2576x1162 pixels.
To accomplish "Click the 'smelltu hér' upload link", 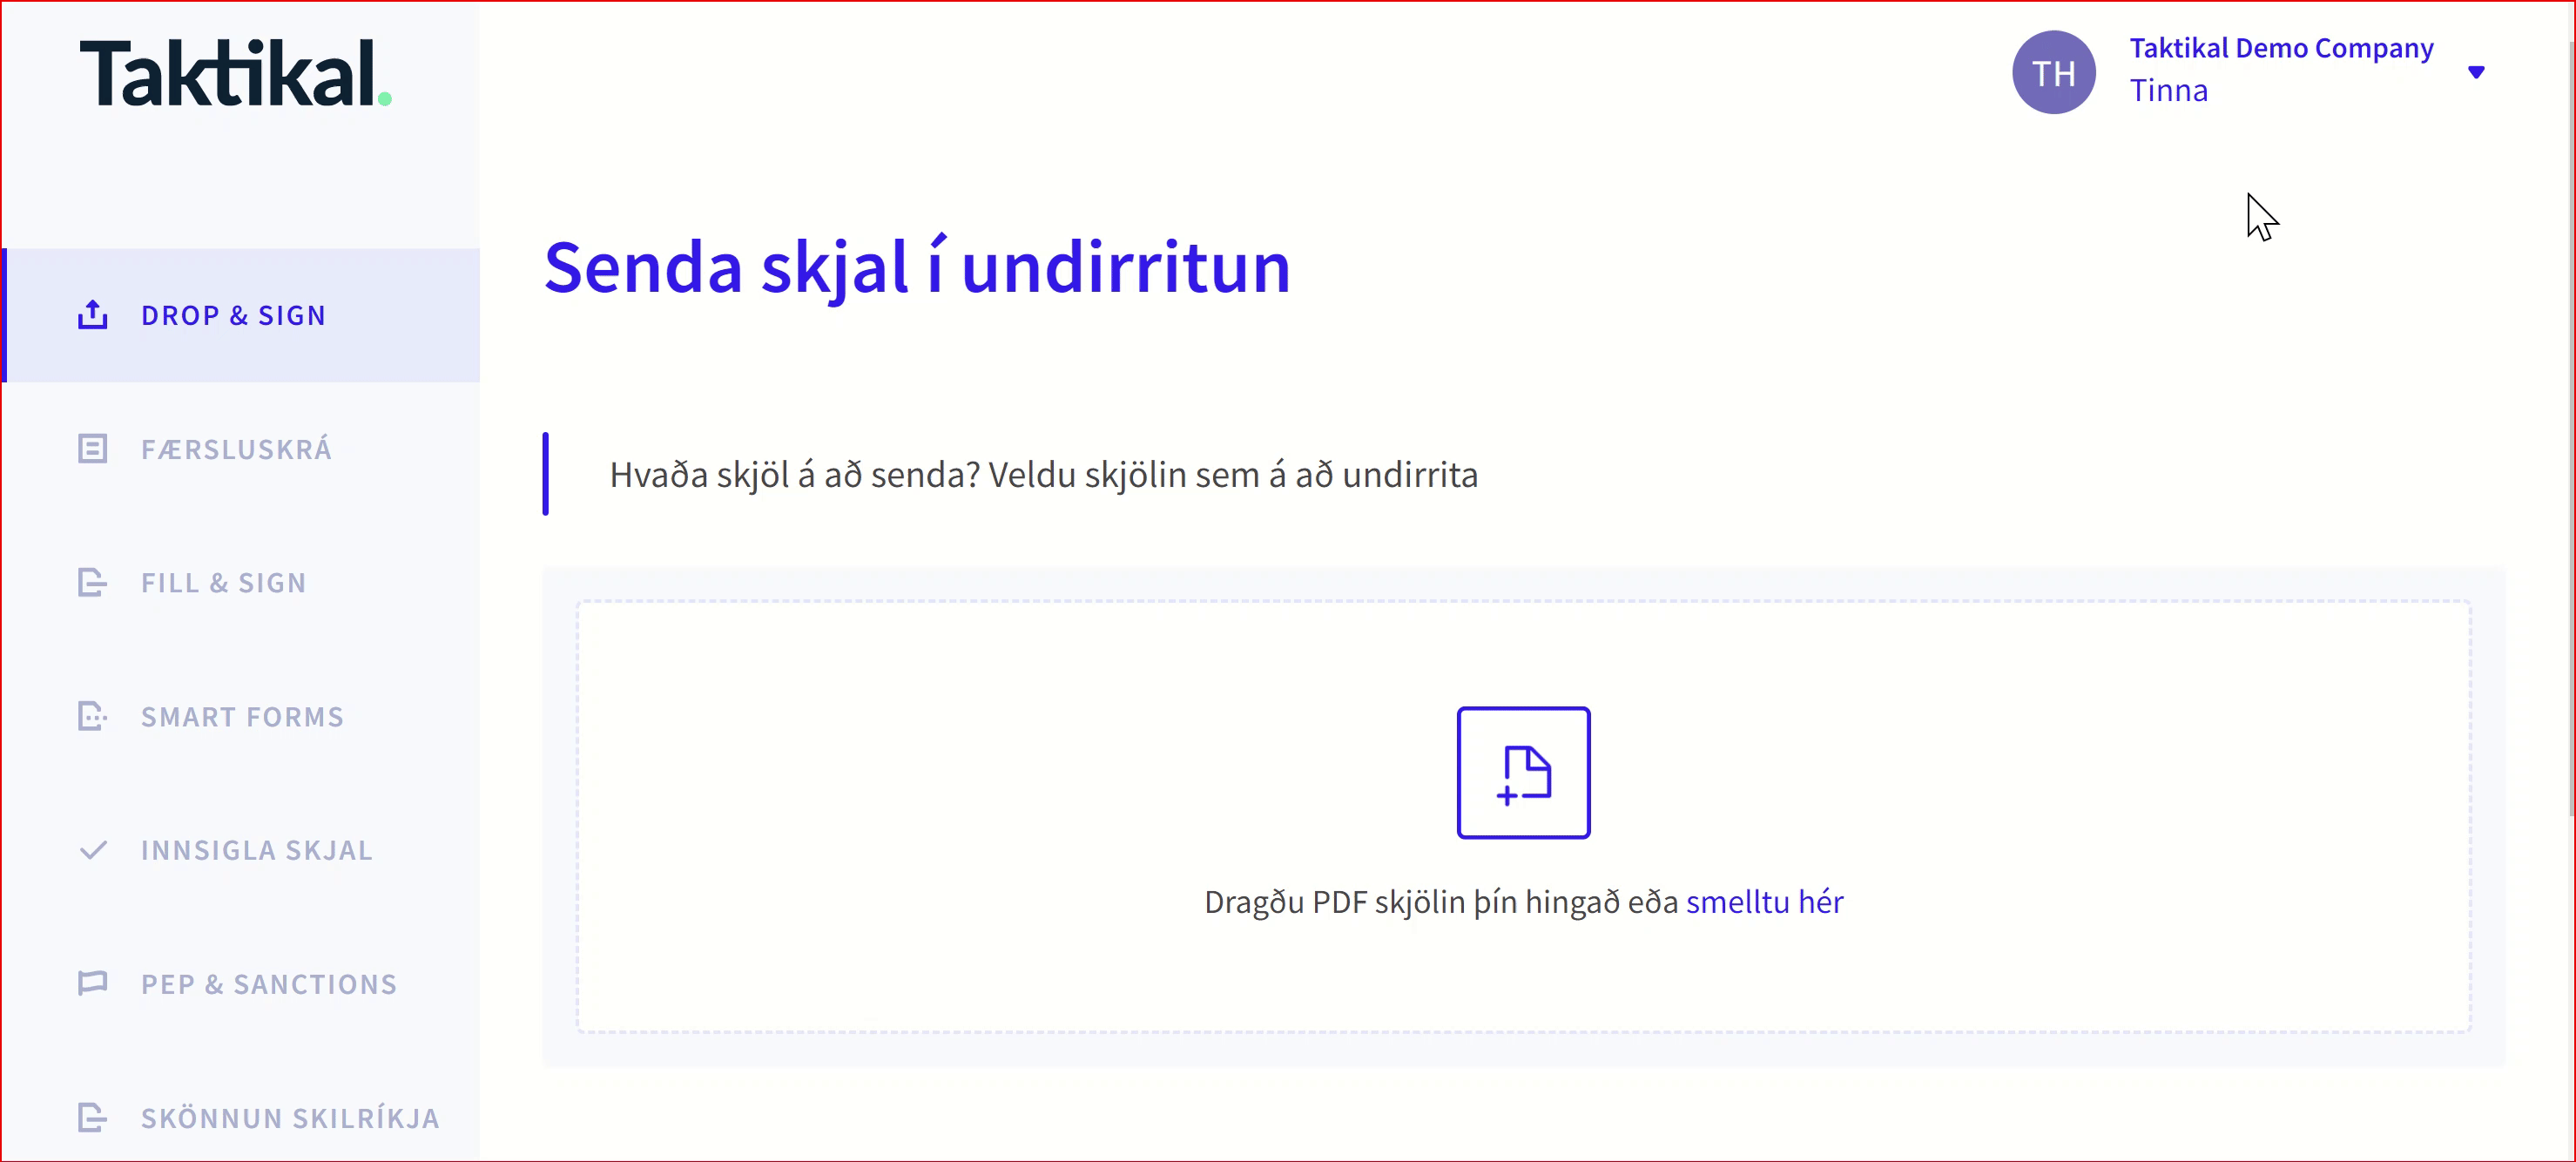I will [x=1764, y=902].
